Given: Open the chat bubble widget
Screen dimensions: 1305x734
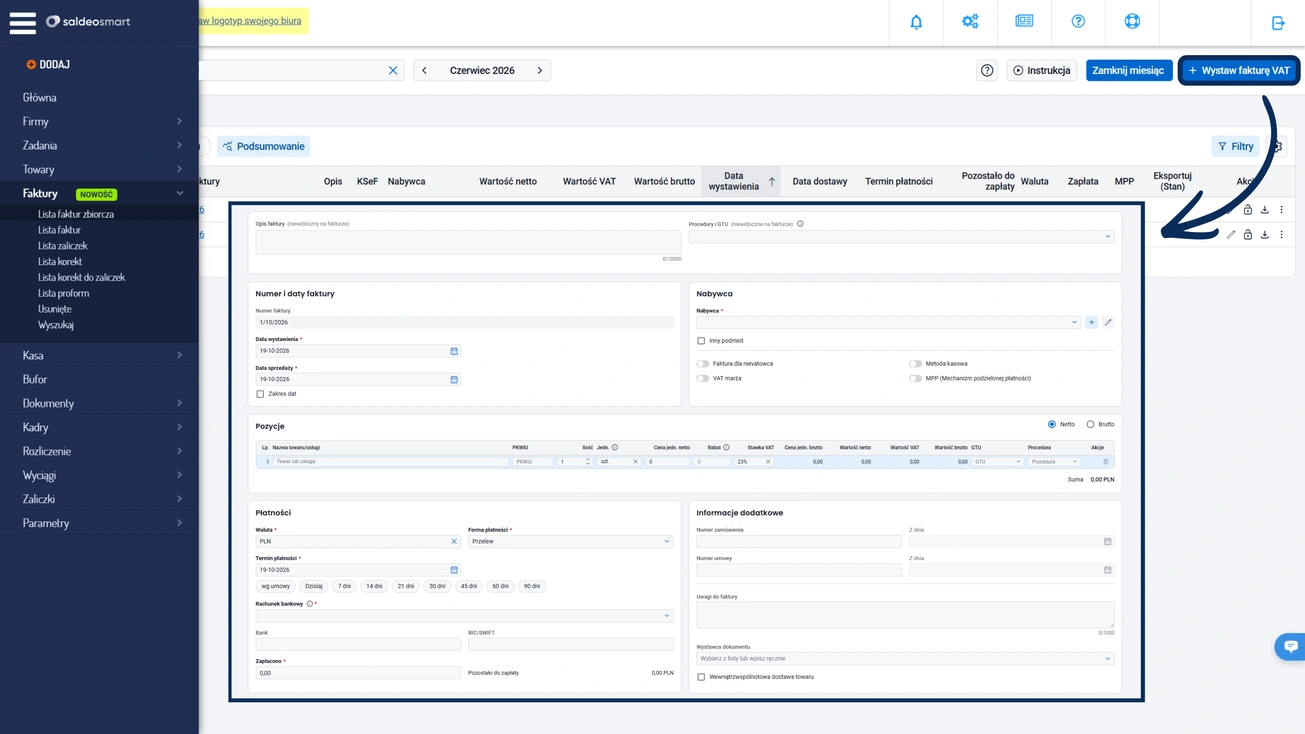Looking at the screenshot, I should click(x=1290, y=647).
